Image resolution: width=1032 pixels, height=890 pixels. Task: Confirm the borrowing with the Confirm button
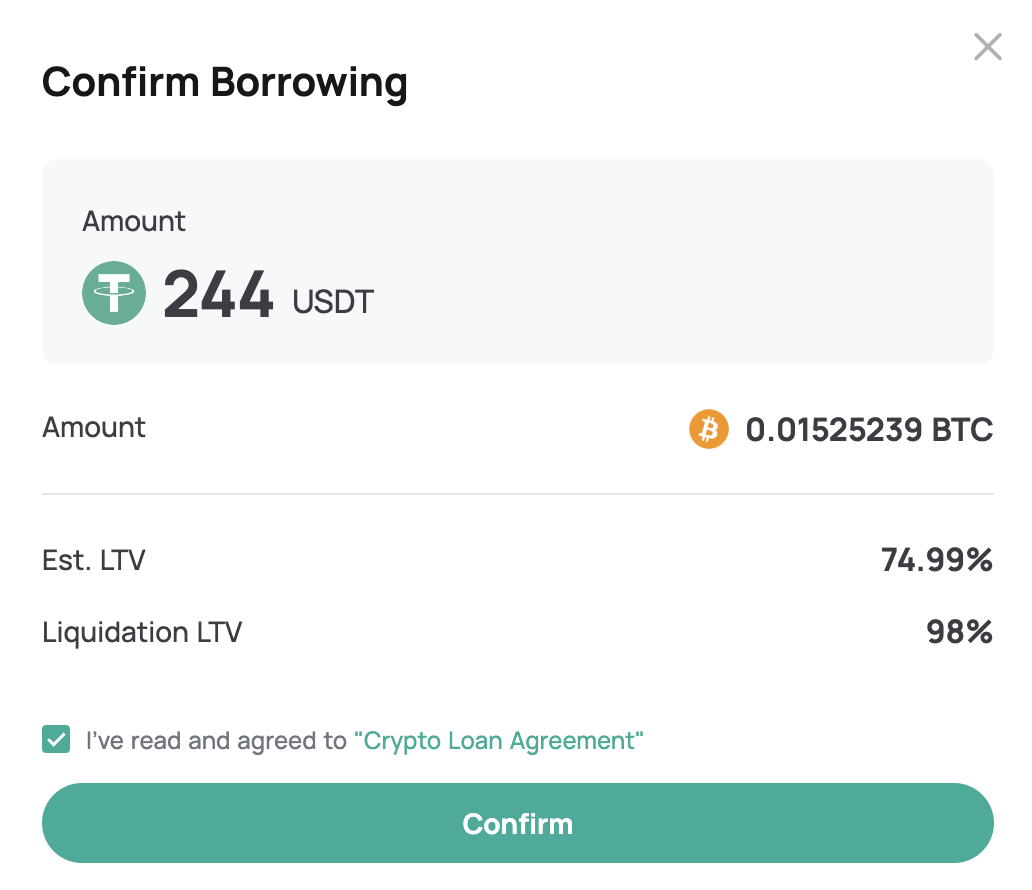tap(517, 823)
